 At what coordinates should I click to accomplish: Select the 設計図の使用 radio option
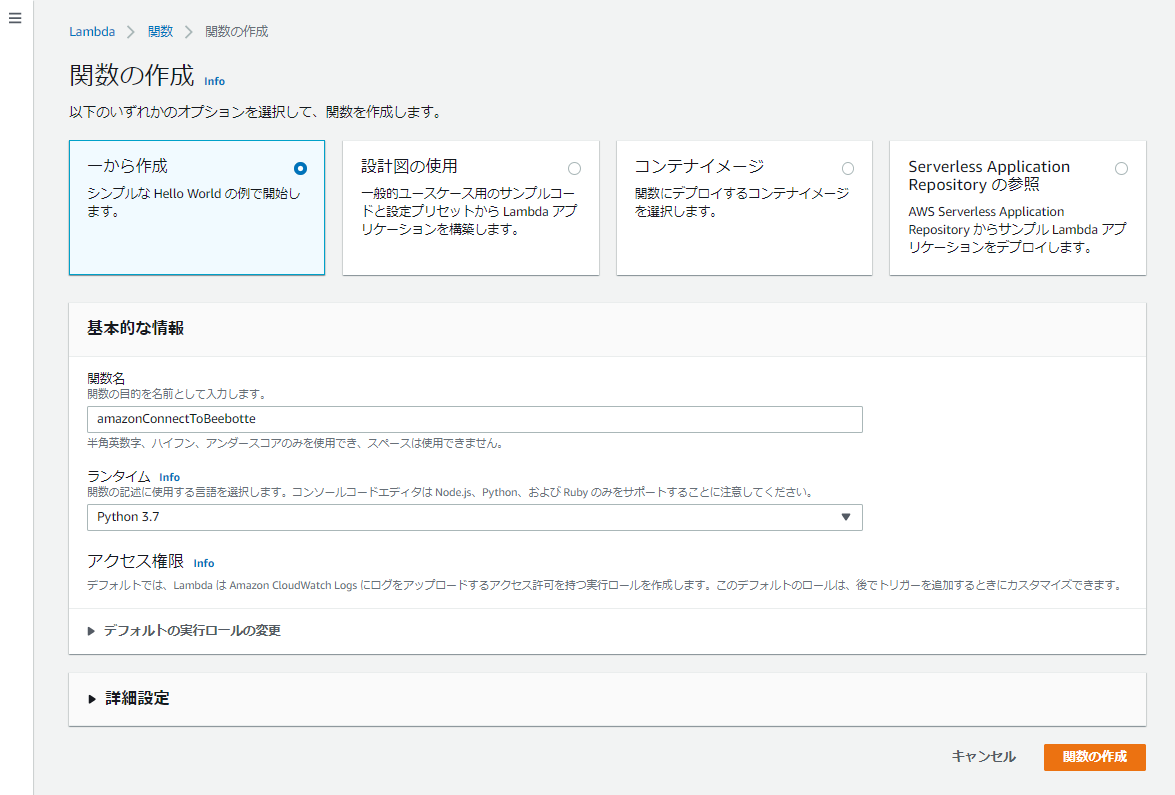click(x=574, y=169)
